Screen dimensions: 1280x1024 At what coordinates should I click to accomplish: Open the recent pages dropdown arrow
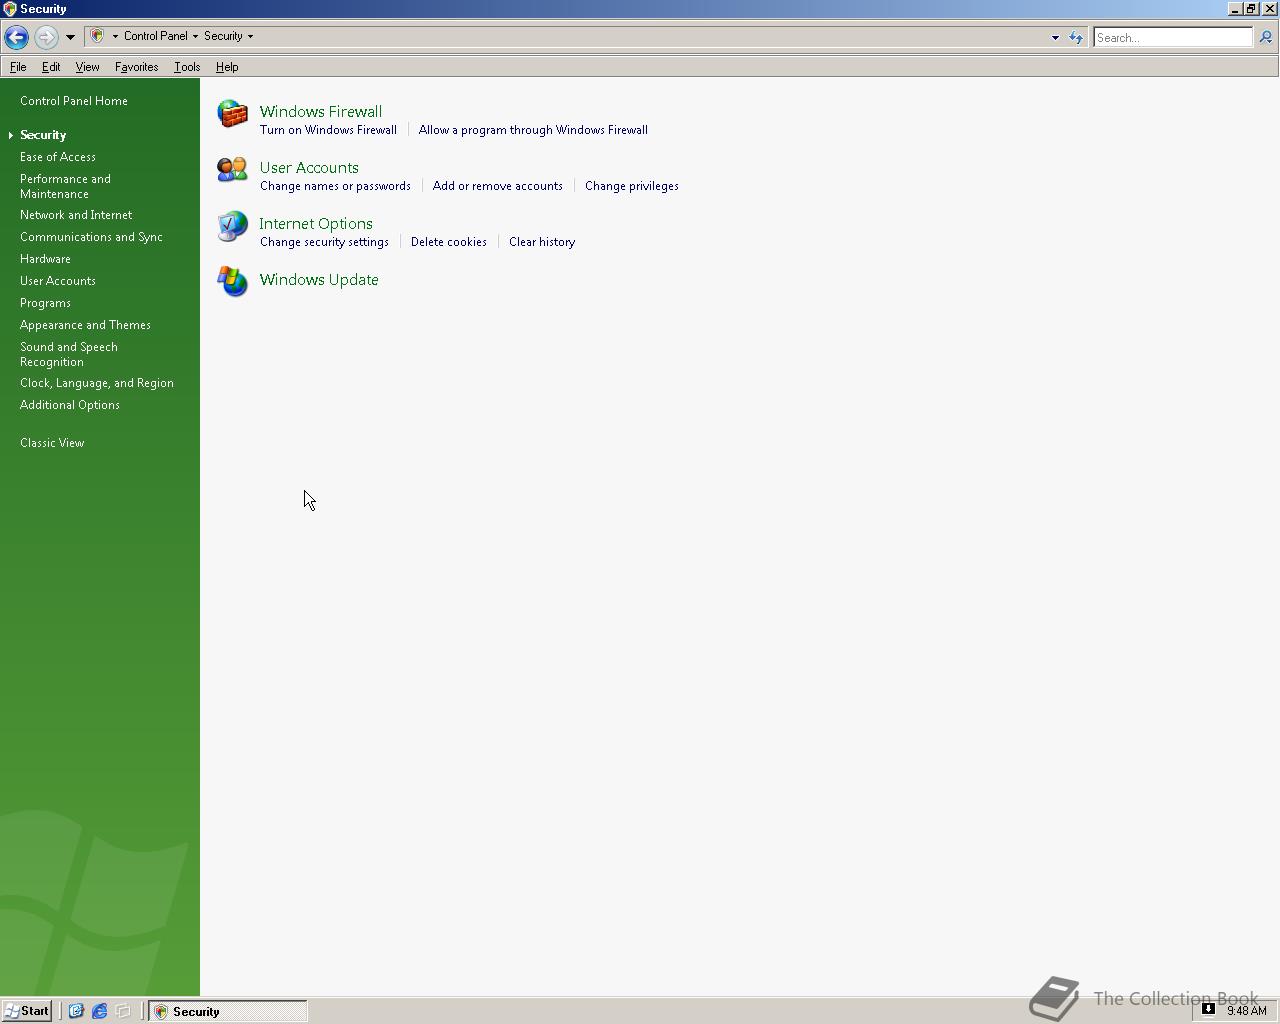tap(70, 37)
